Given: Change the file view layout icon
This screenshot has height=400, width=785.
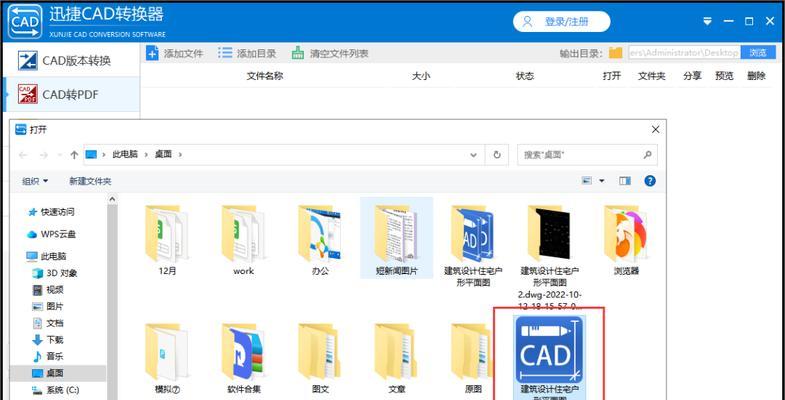Looking at the screenshot, I should [587, 181].
